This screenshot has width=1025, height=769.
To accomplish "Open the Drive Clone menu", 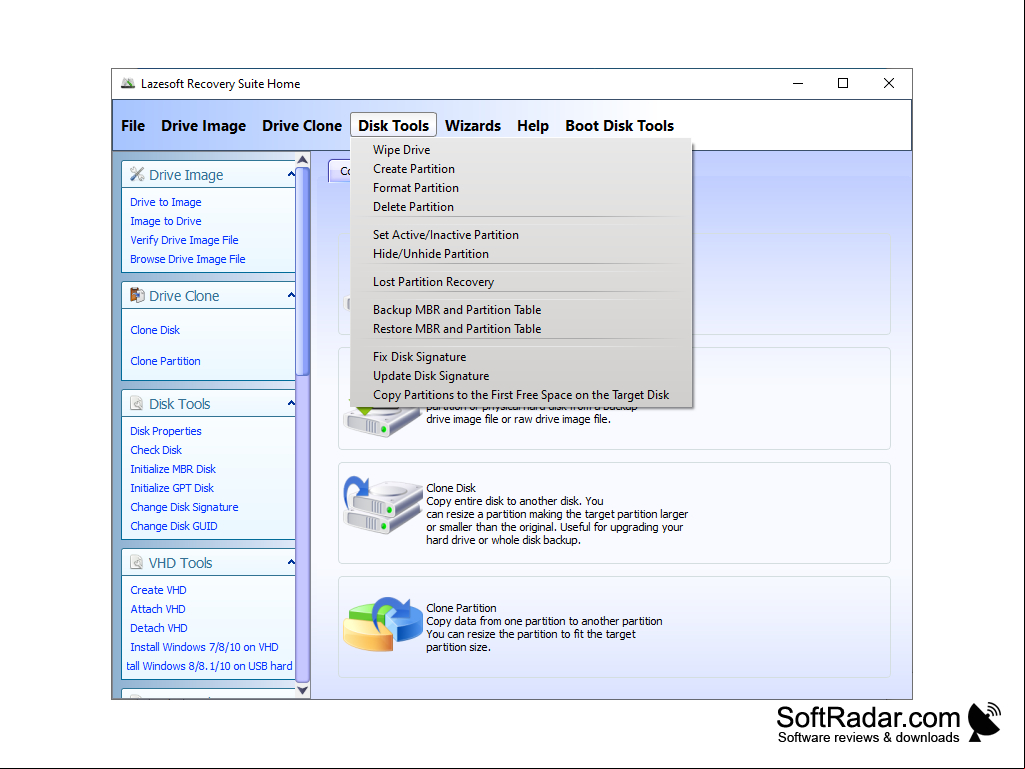I will tap(302, 126).
